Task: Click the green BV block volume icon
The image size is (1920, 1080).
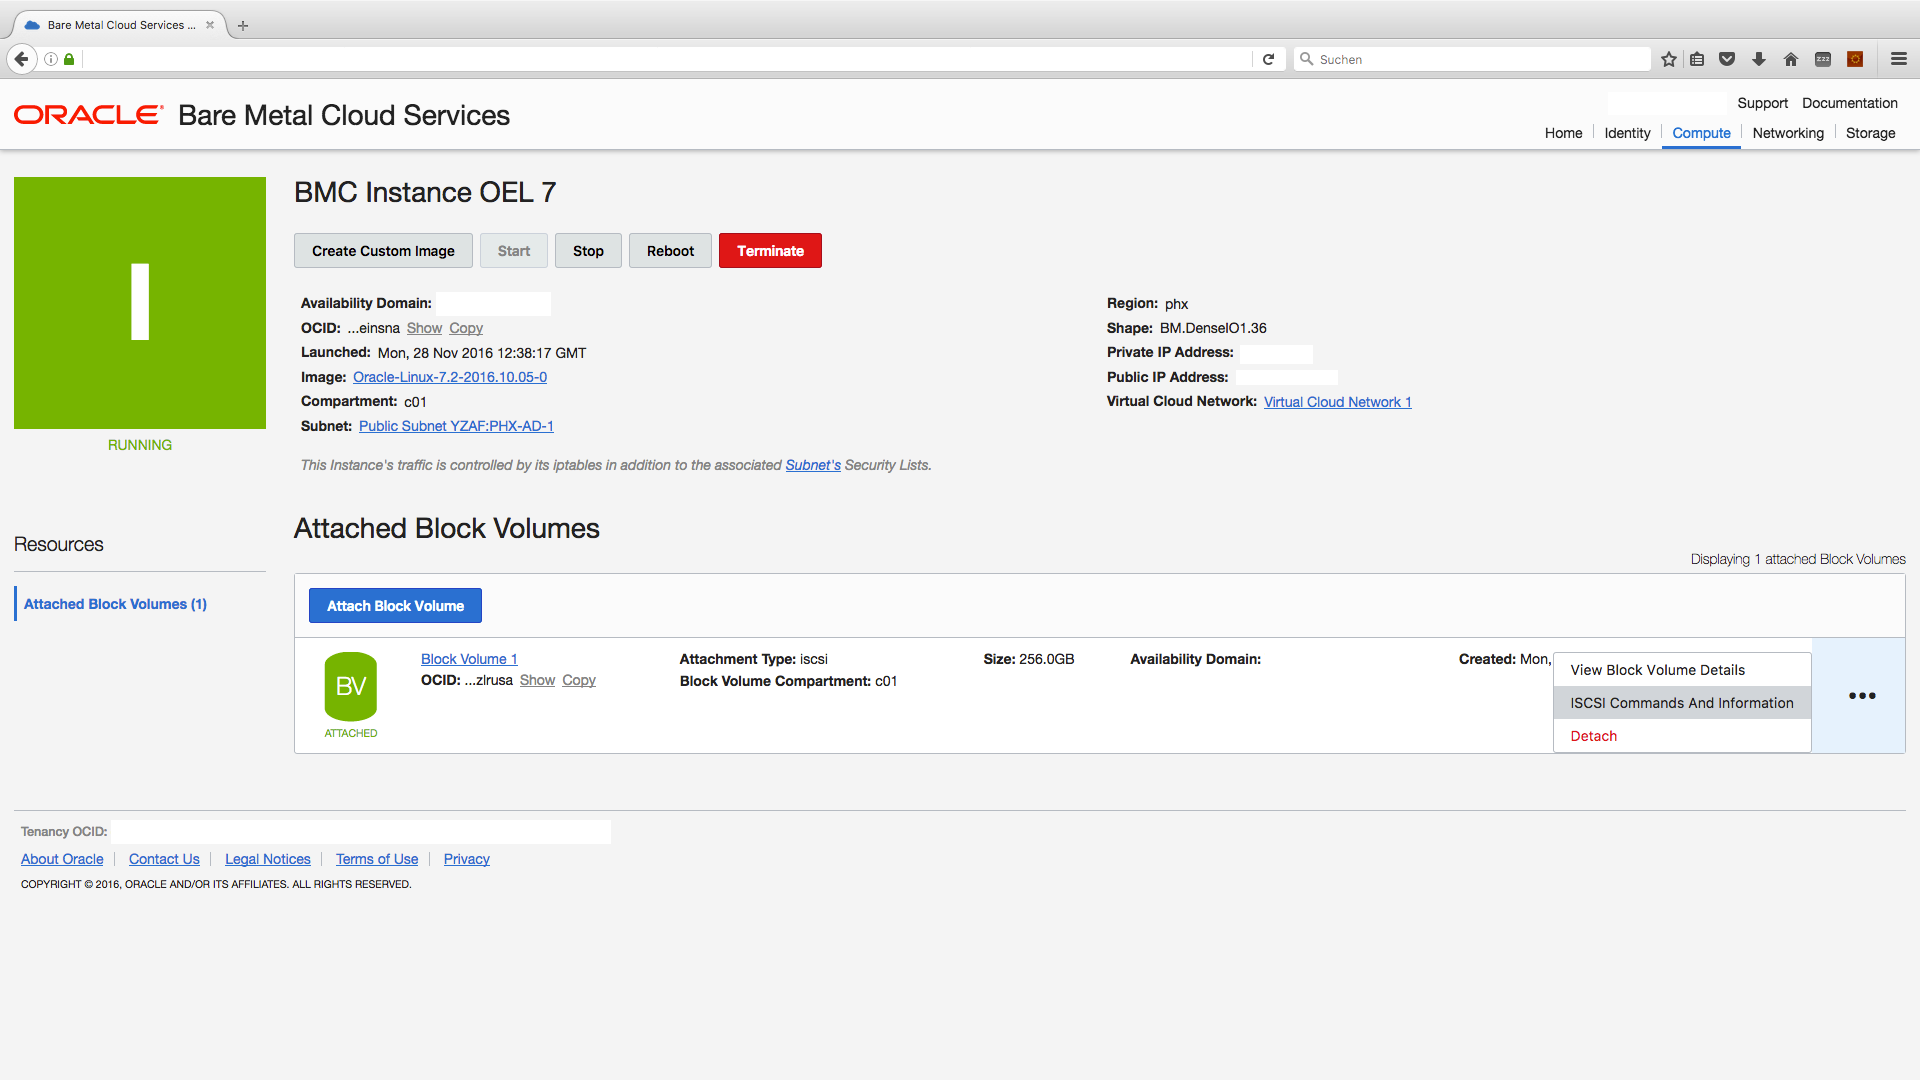Action: (351, 687)
